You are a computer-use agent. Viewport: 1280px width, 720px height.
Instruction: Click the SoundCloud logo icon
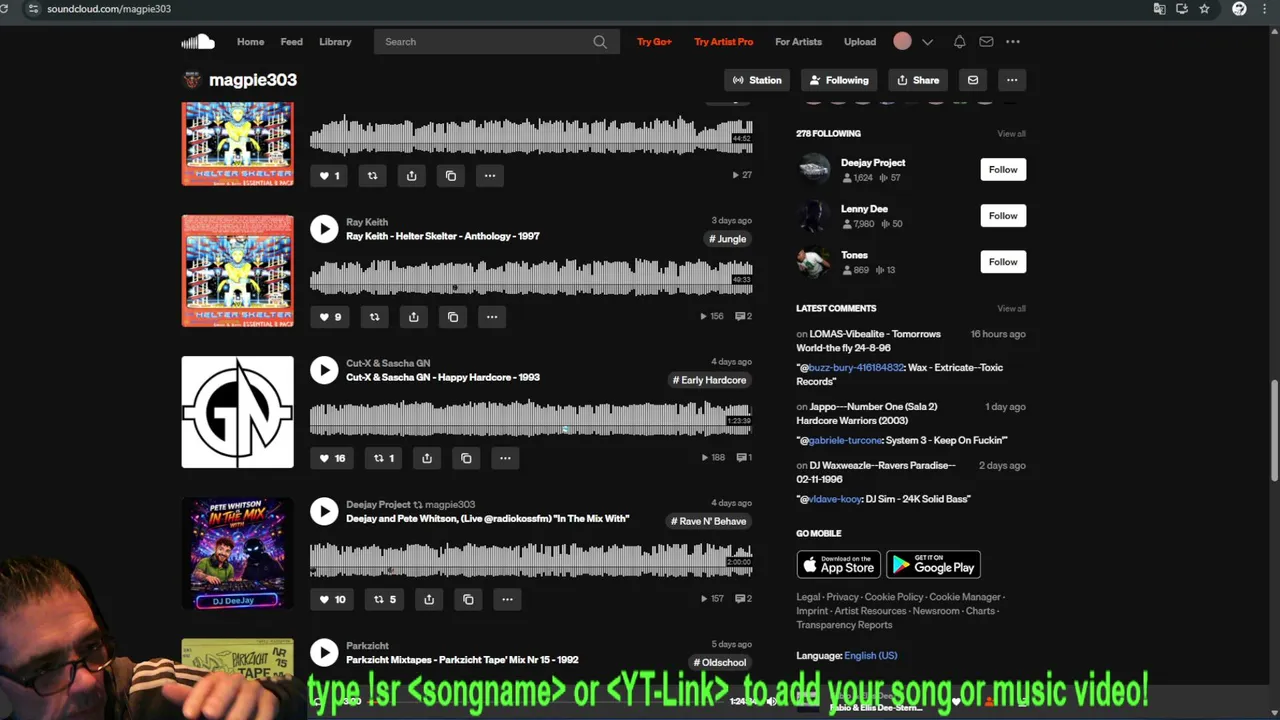198,42
